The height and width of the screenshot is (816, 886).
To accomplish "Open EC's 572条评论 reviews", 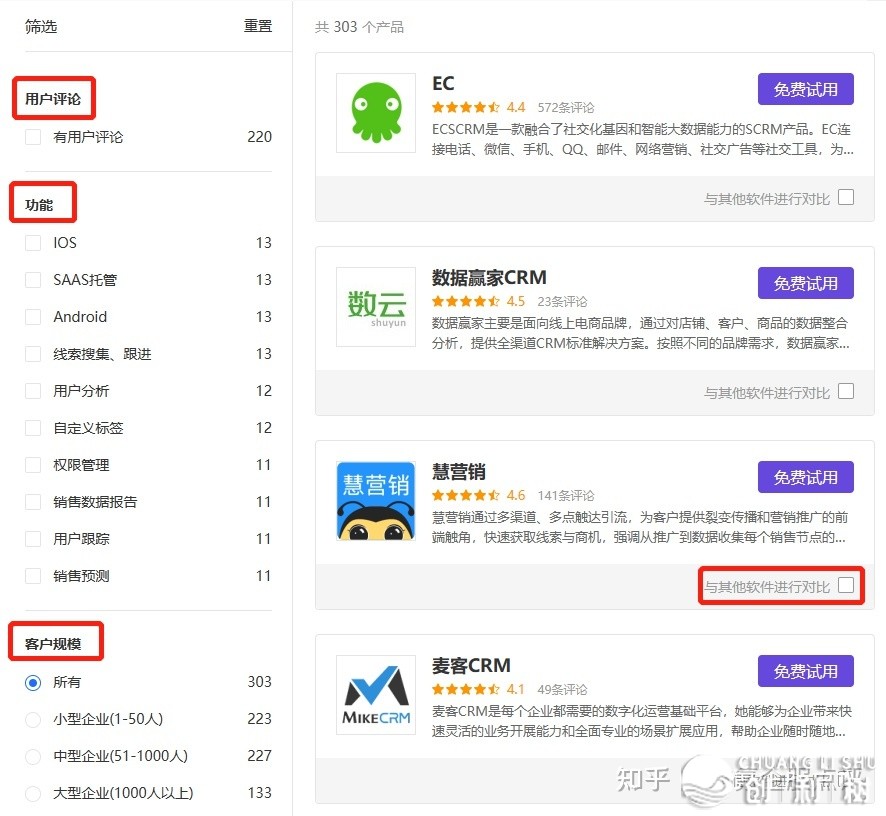I will tap(566, 107).
